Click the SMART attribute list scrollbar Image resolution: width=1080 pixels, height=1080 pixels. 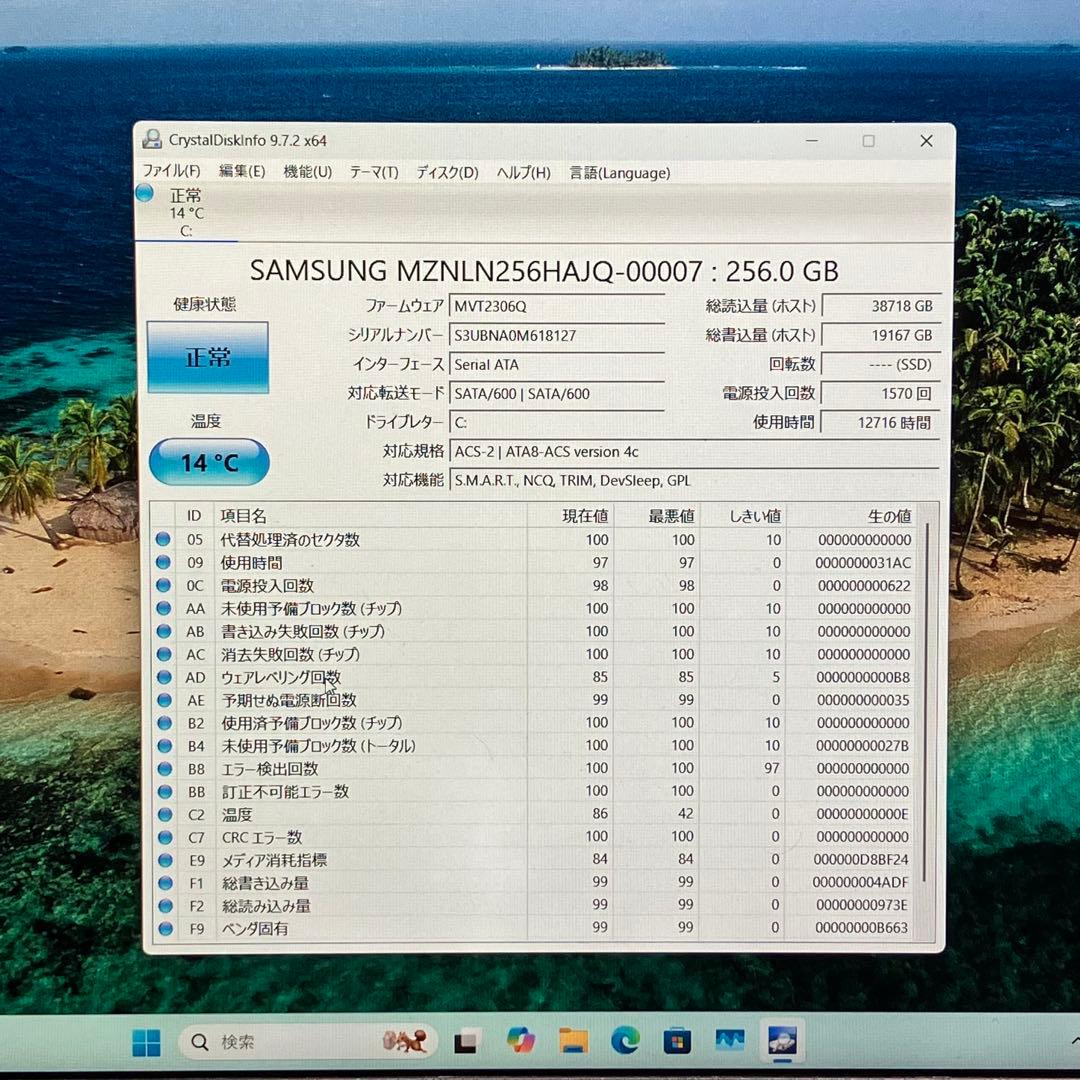(x=926, y=700)
